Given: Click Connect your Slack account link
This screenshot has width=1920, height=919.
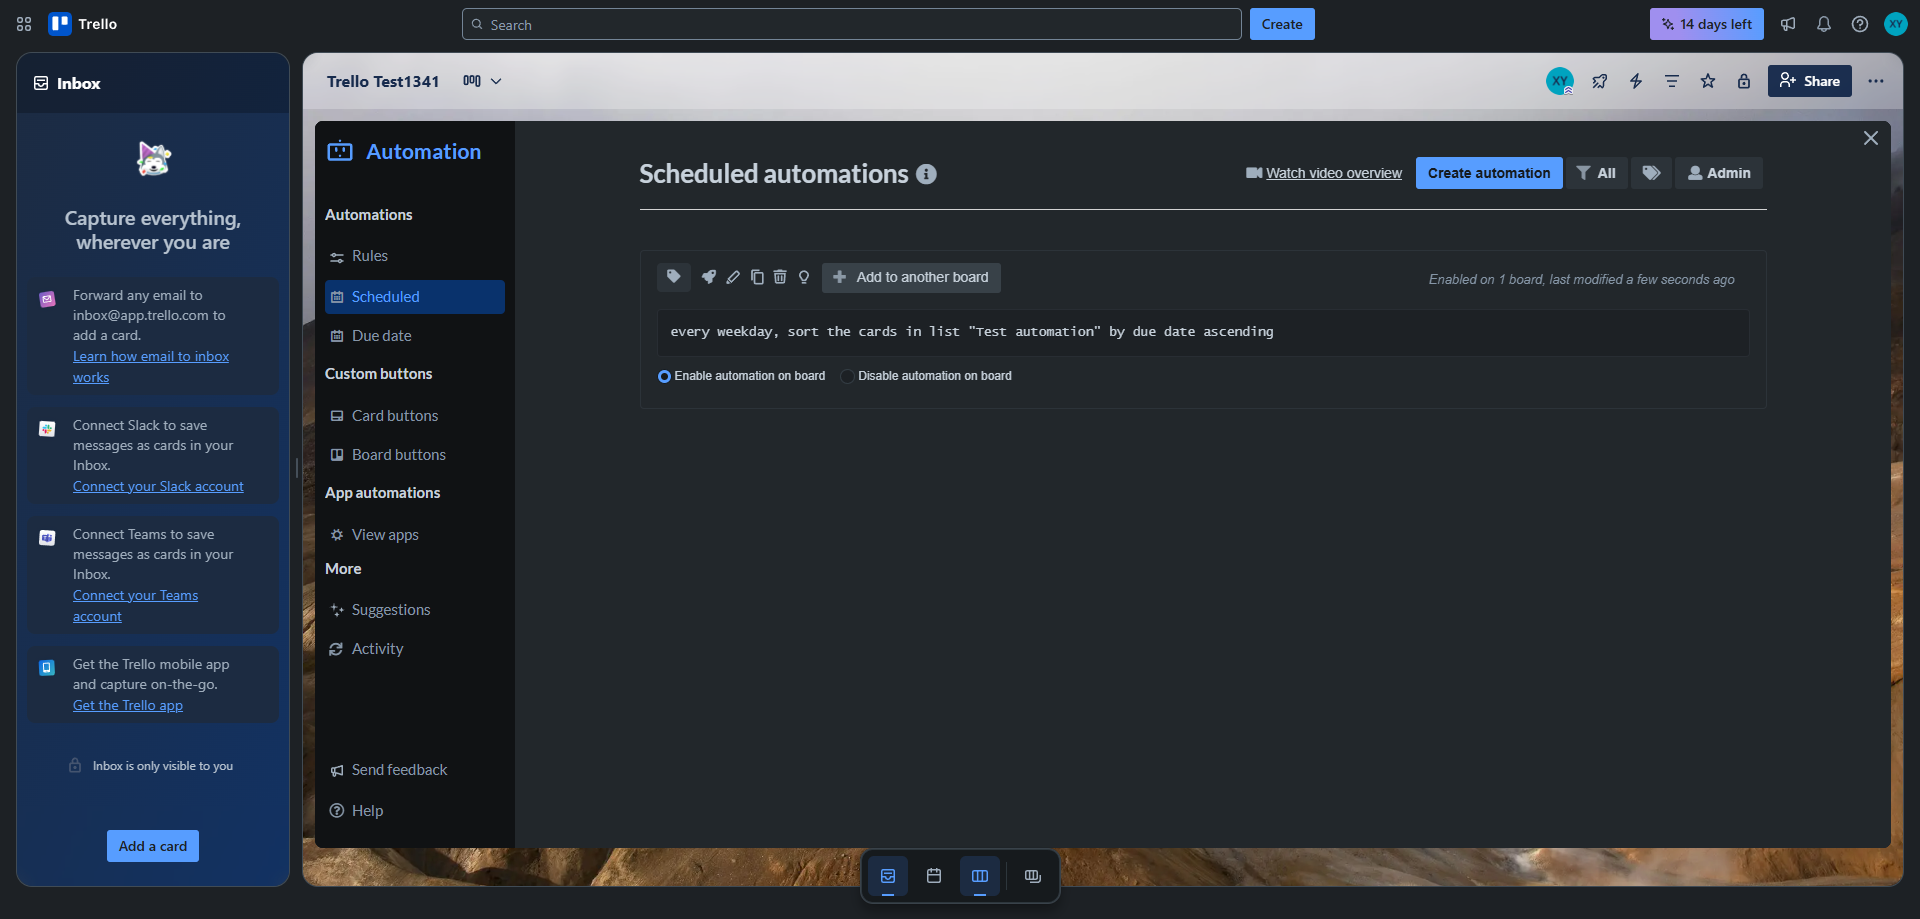Looking at the screenshot, I should point(158,486).
